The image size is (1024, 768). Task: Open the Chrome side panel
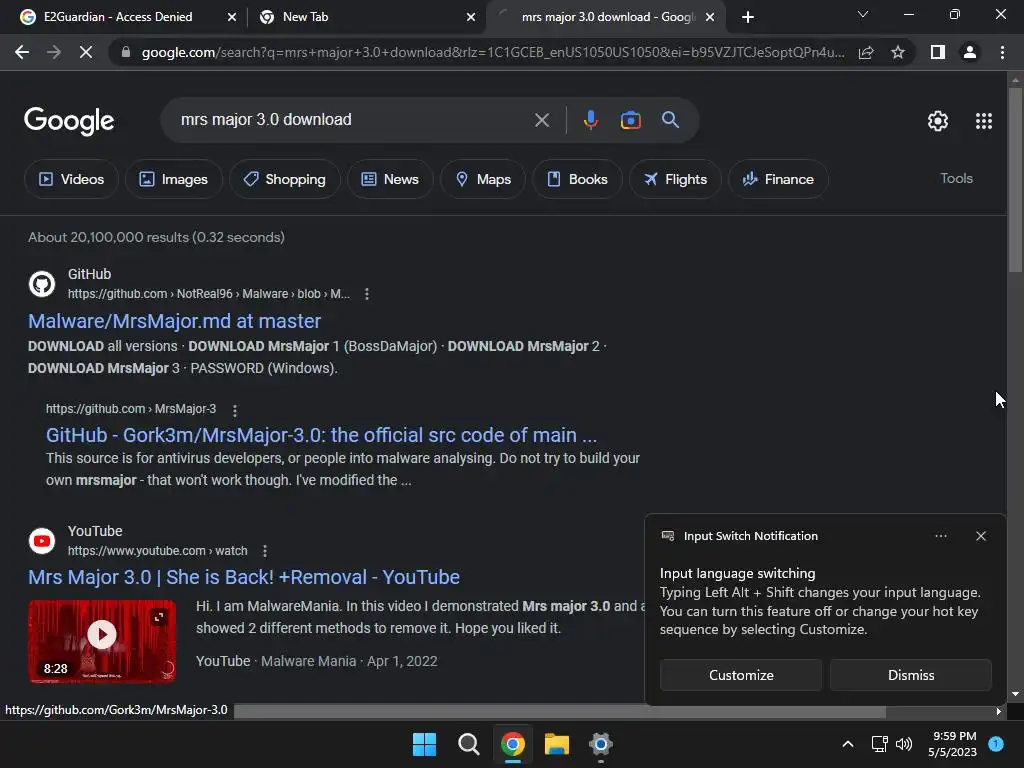[x=938, y=52]
